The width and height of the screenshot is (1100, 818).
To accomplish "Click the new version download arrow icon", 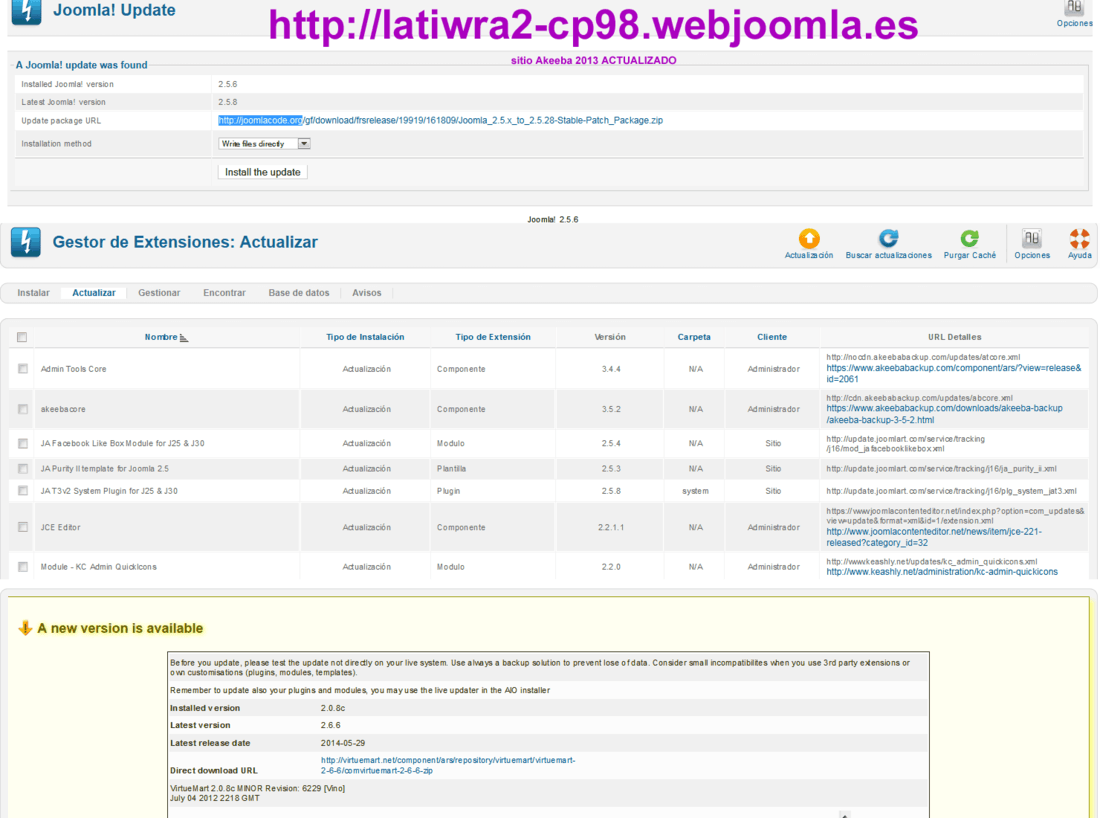I will coord(25,628).
